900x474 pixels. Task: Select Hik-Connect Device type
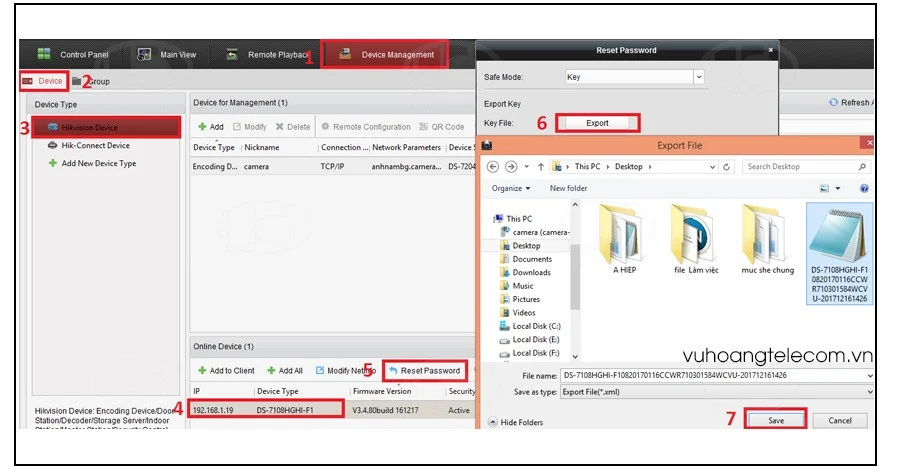click(x=89, y=145)
